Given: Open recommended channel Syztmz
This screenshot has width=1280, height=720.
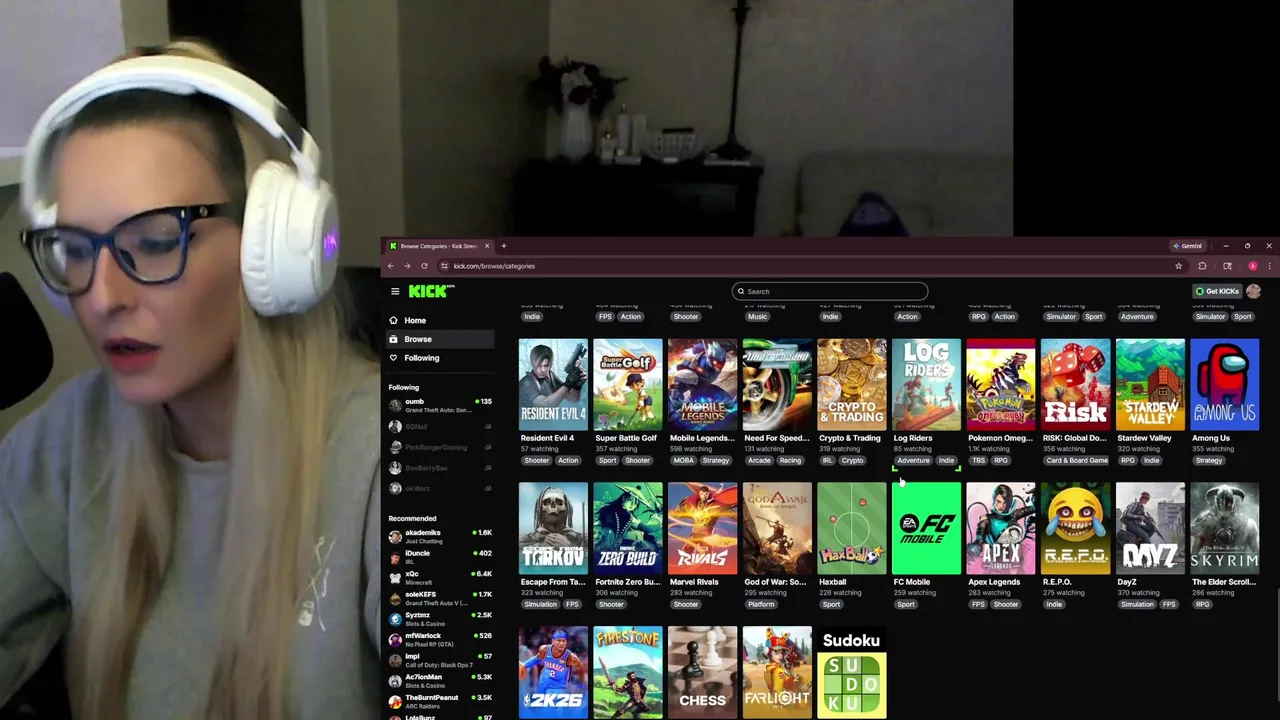Looking at the screenshot, I should click(x=440, y=619).
